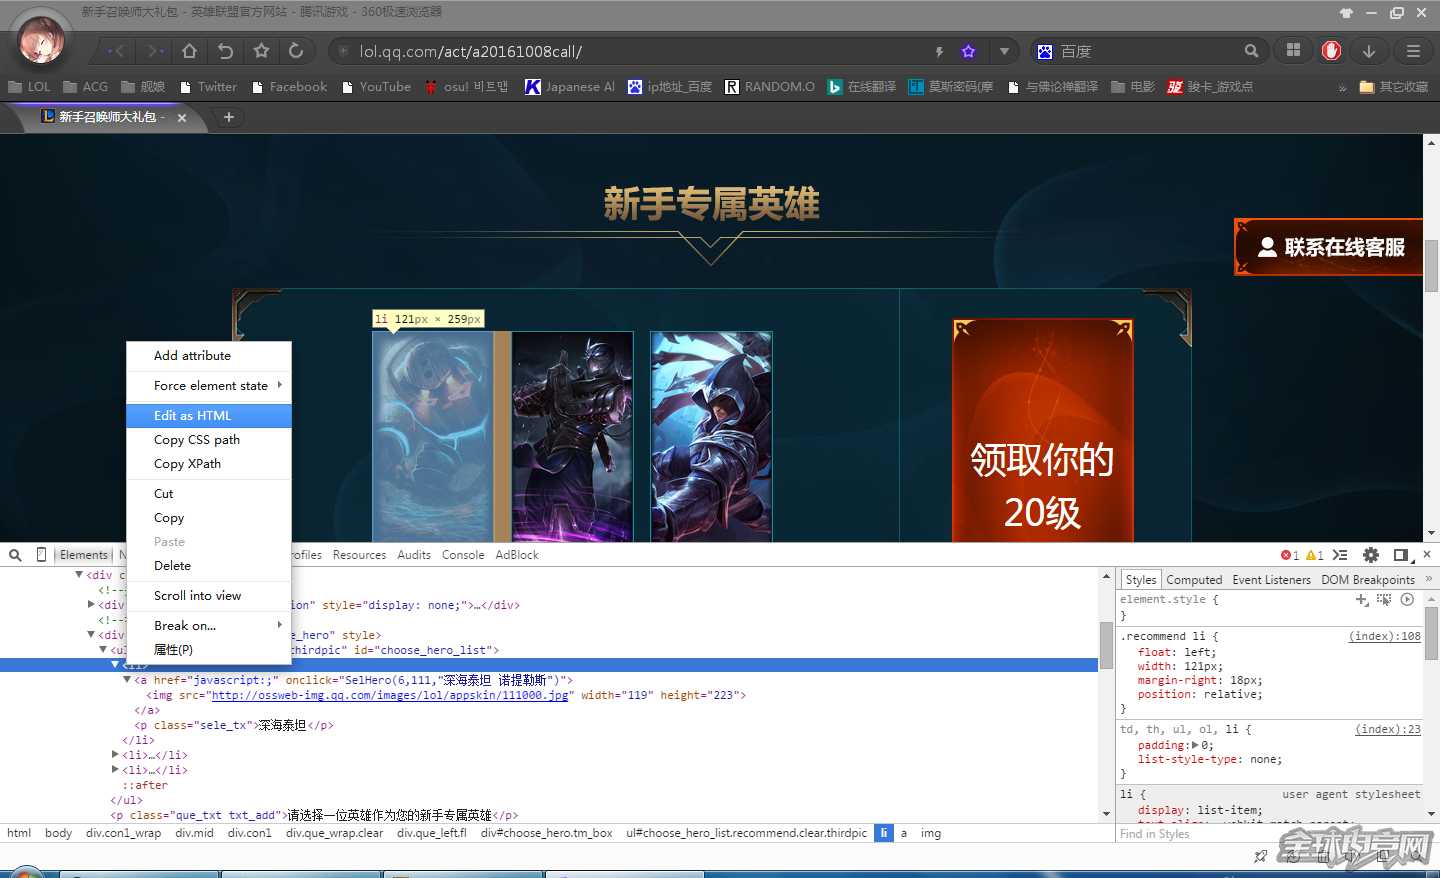Open the address bar dropdown arrow
Image resolution: width=1440 pixels, height=878 pixels.
coord(1005,51)
